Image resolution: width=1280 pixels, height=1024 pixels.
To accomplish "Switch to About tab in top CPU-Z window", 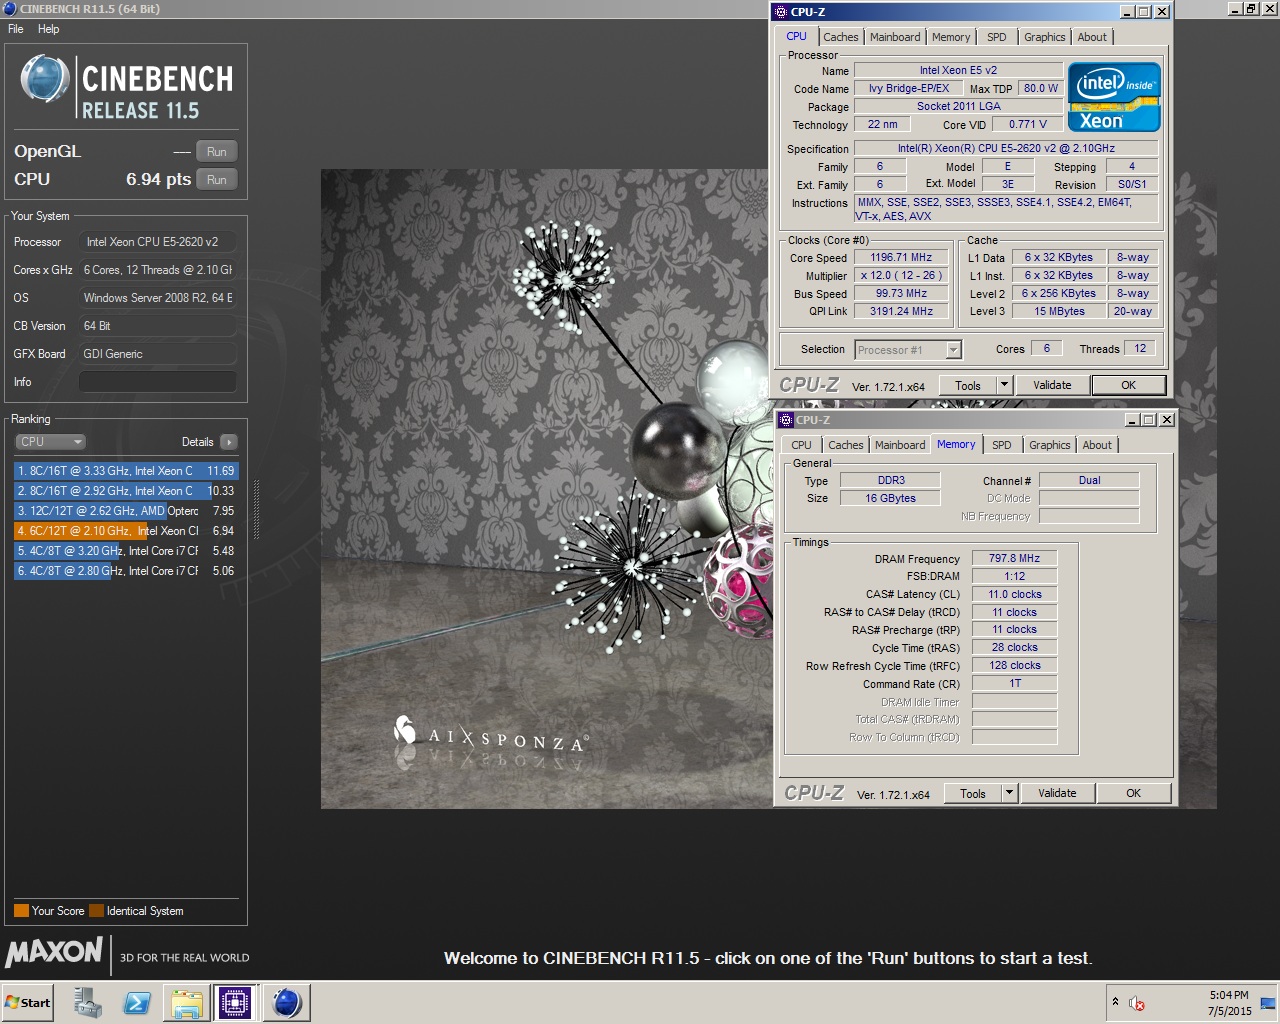I will click(x=1092, y=37).
